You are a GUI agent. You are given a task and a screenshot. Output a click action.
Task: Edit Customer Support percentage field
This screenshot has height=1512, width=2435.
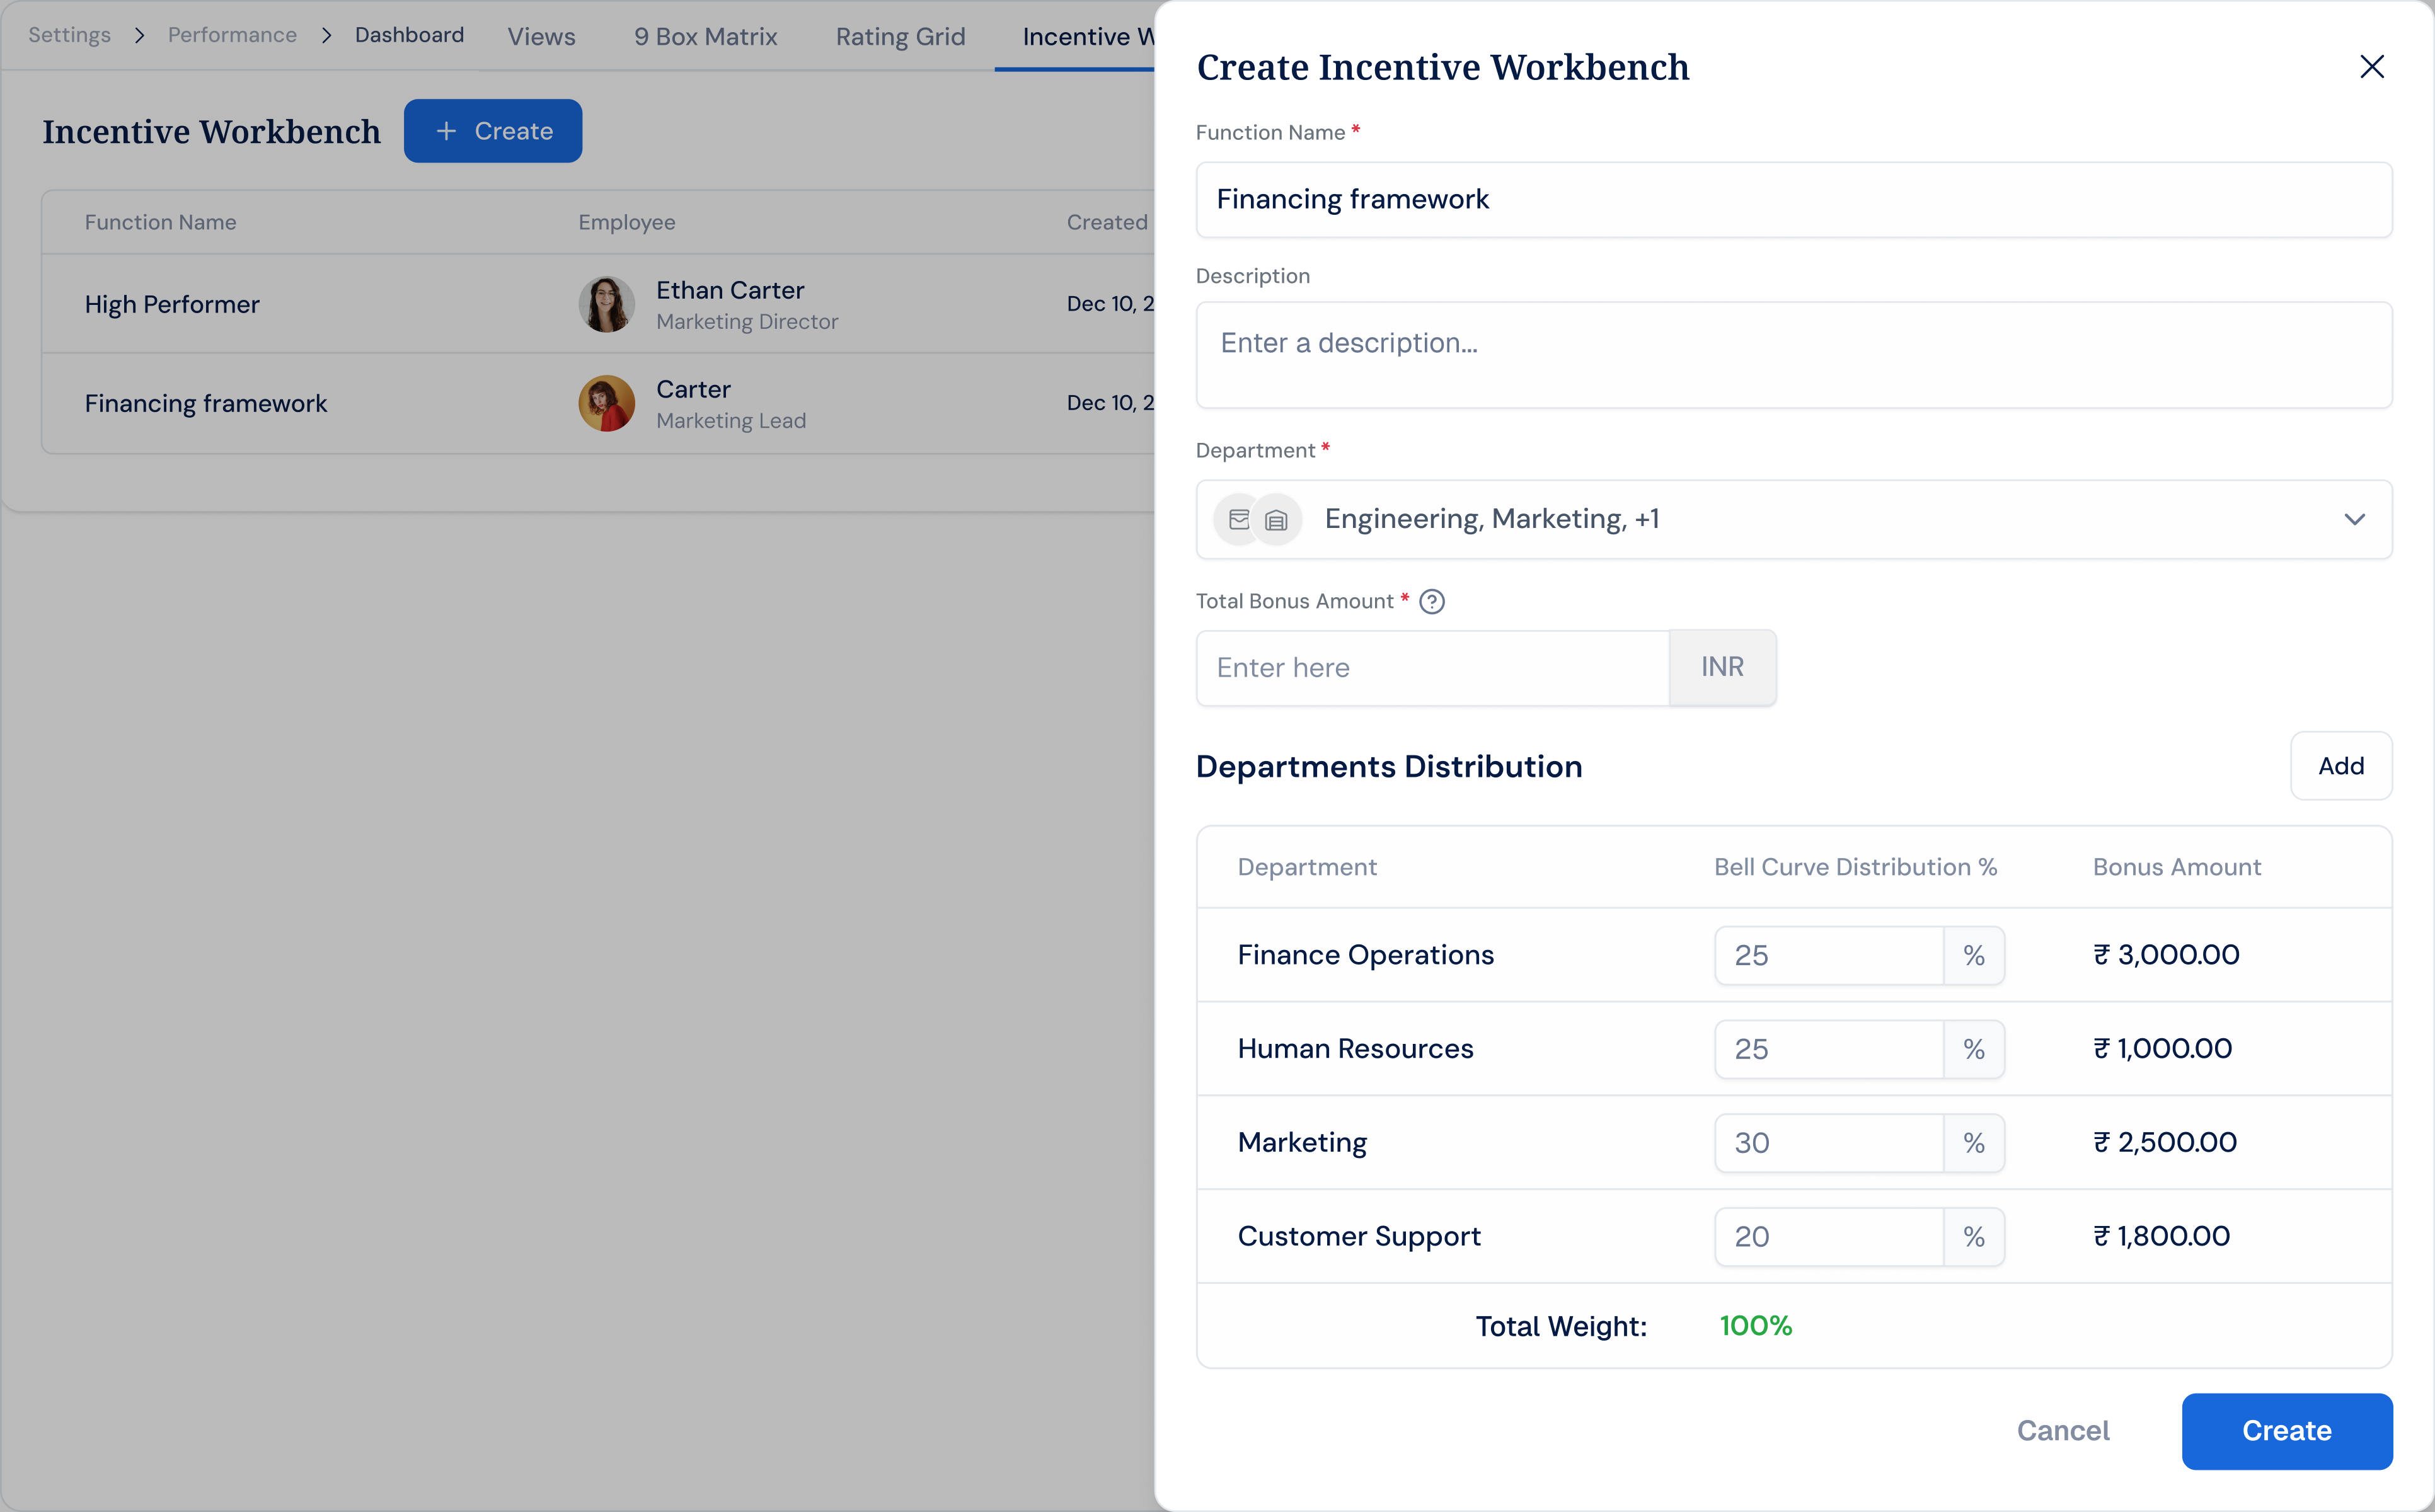(1828, 1237)
